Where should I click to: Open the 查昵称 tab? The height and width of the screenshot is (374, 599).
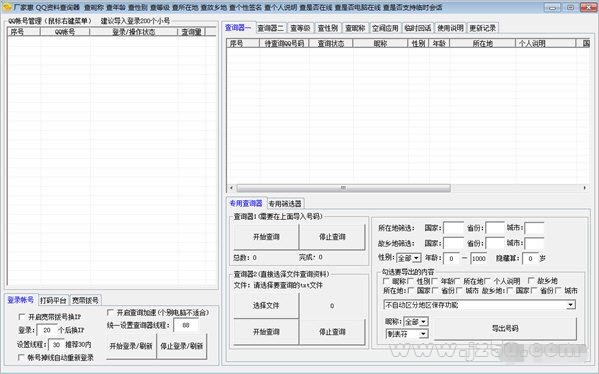(355, 28)
